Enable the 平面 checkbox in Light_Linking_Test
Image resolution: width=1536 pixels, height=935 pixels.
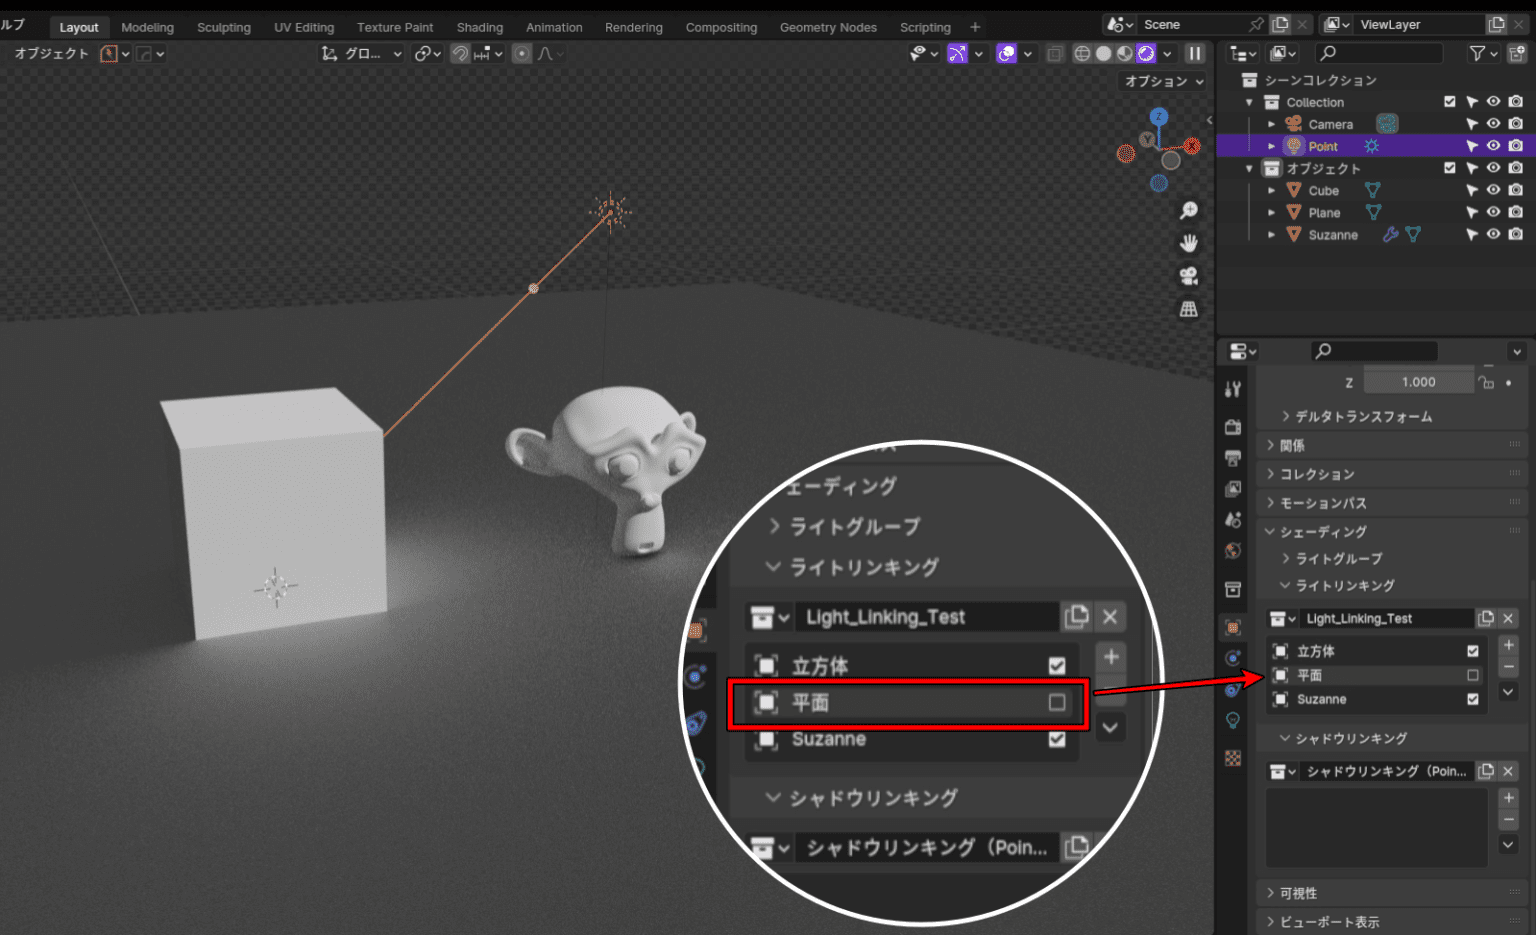tap(1472, 675)
